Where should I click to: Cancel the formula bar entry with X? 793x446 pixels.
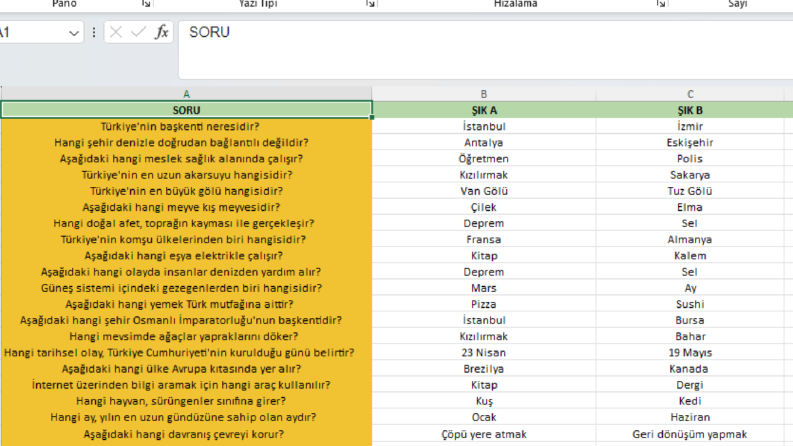point(116,32)
